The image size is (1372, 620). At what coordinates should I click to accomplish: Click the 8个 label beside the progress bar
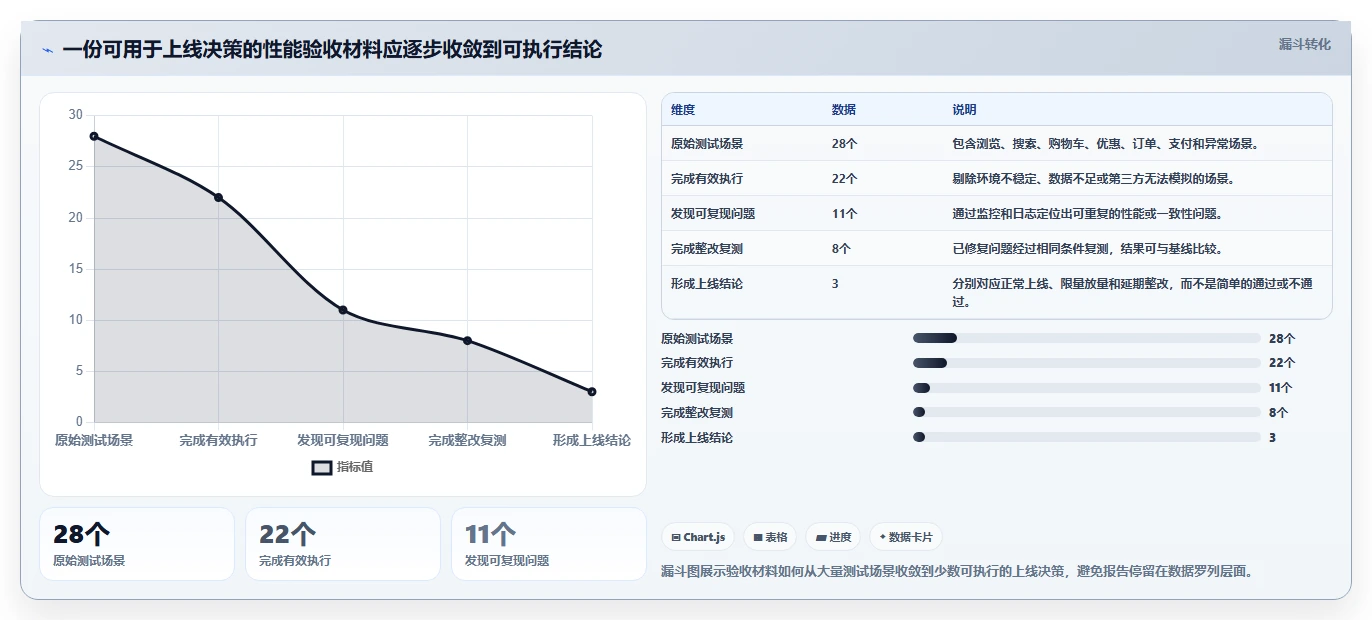(x=1279, y=412)
